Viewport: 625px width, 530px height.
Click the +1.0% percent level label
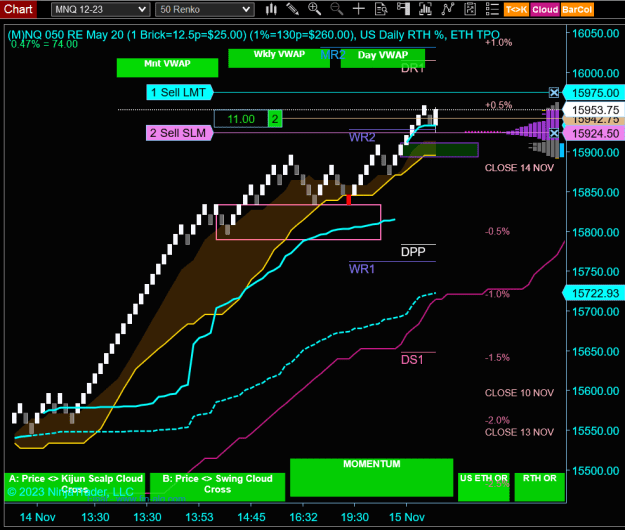498,42
